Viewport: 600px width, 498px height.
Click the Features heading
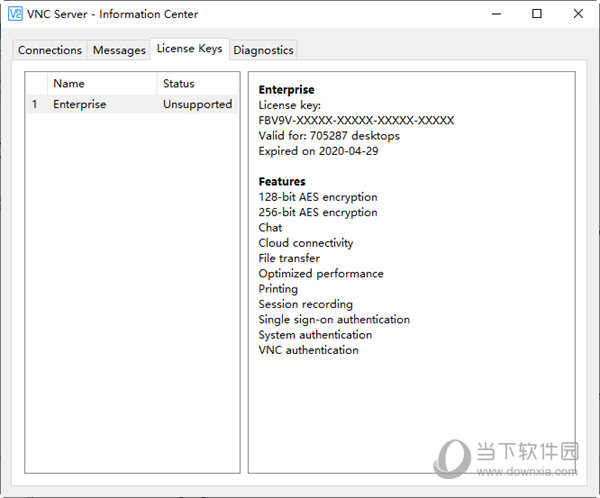[282, 181]
